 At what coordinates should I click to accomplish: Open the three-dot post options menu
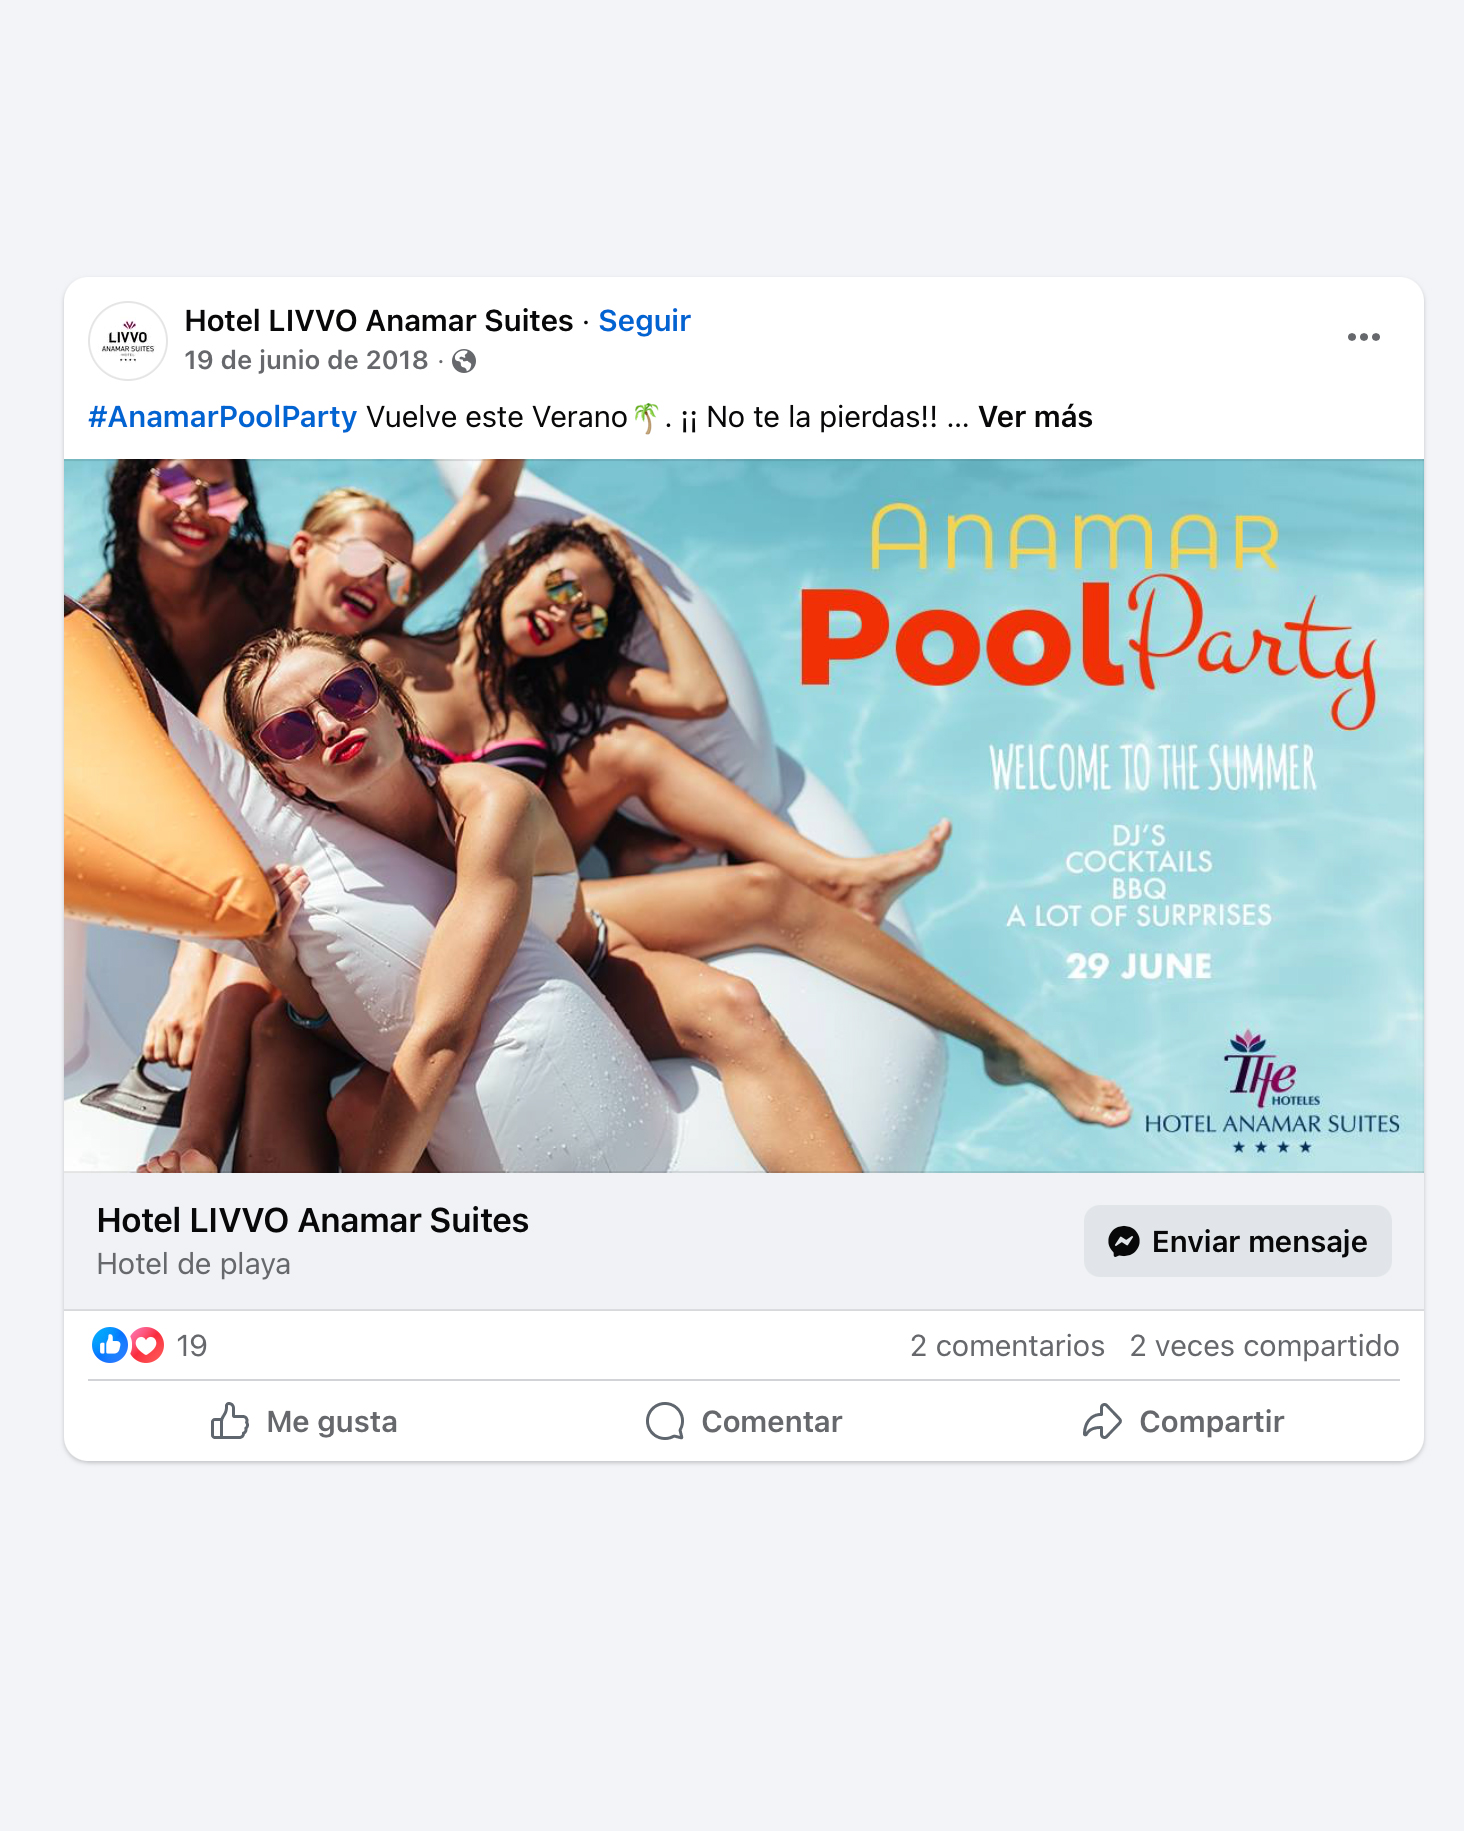click(x=1363, y=337)
